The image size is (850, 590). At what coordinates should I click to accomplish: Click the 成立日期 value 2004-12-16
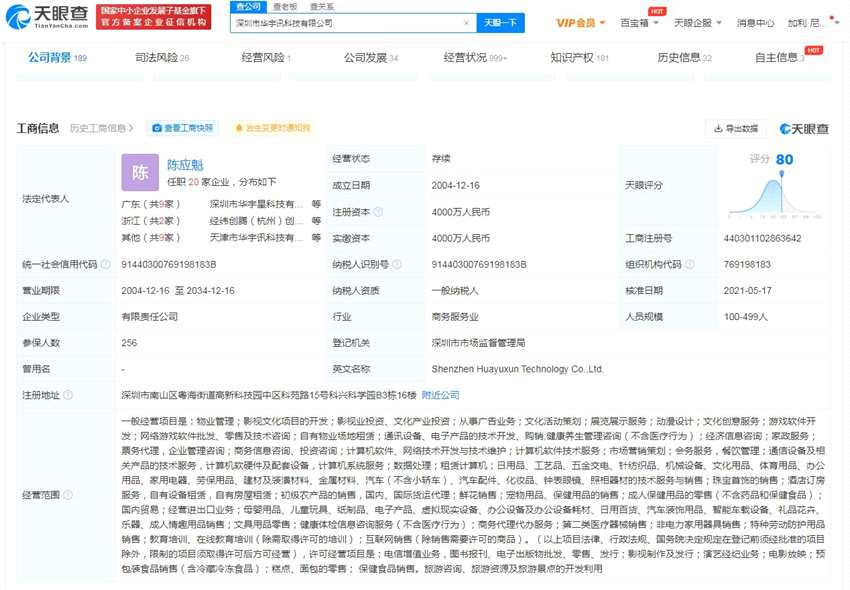(455, 185)
